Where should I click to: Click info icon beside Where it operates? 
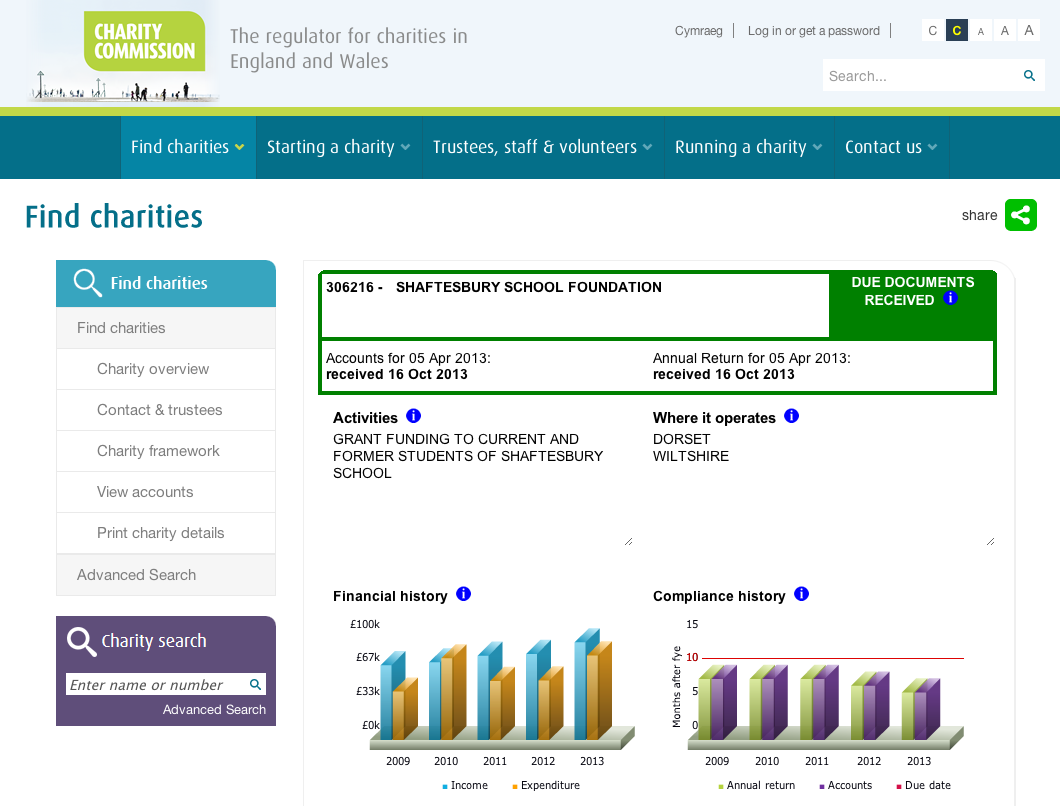pyautogui.click(x=792, y=416)
